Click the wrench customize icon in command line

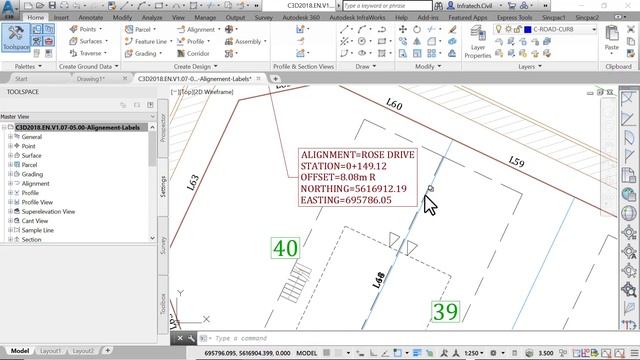[191, 338]
